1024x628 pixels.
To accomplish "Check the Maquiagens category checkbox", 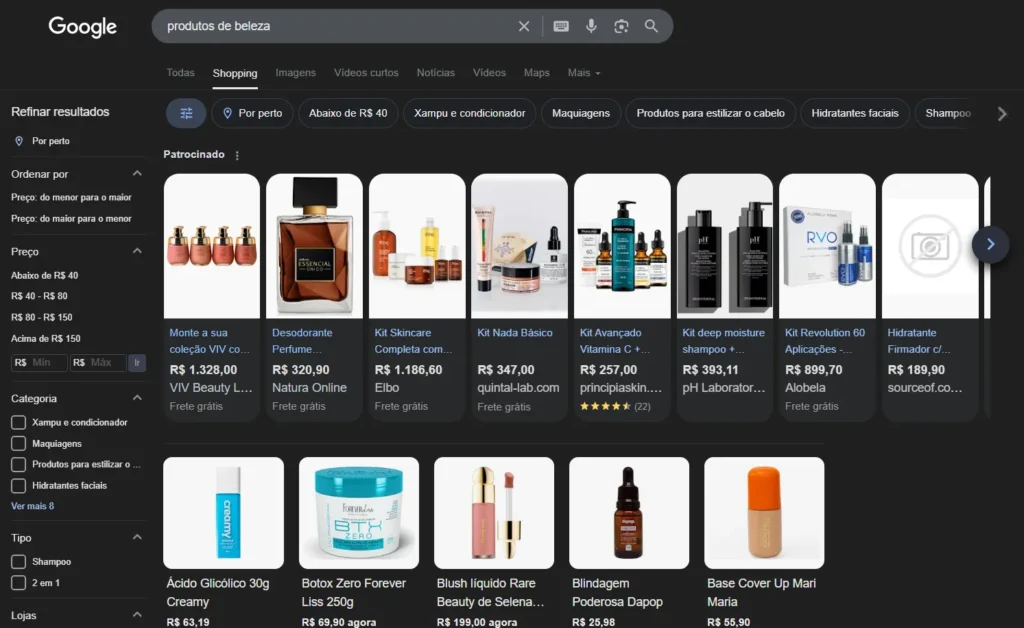I will pyautogui.click(x=18, y=444).
